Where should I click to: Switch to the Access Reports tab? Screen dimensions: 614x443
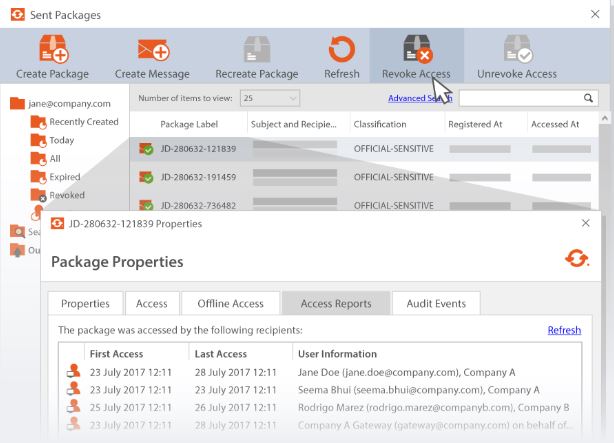[x=336, y=304]
